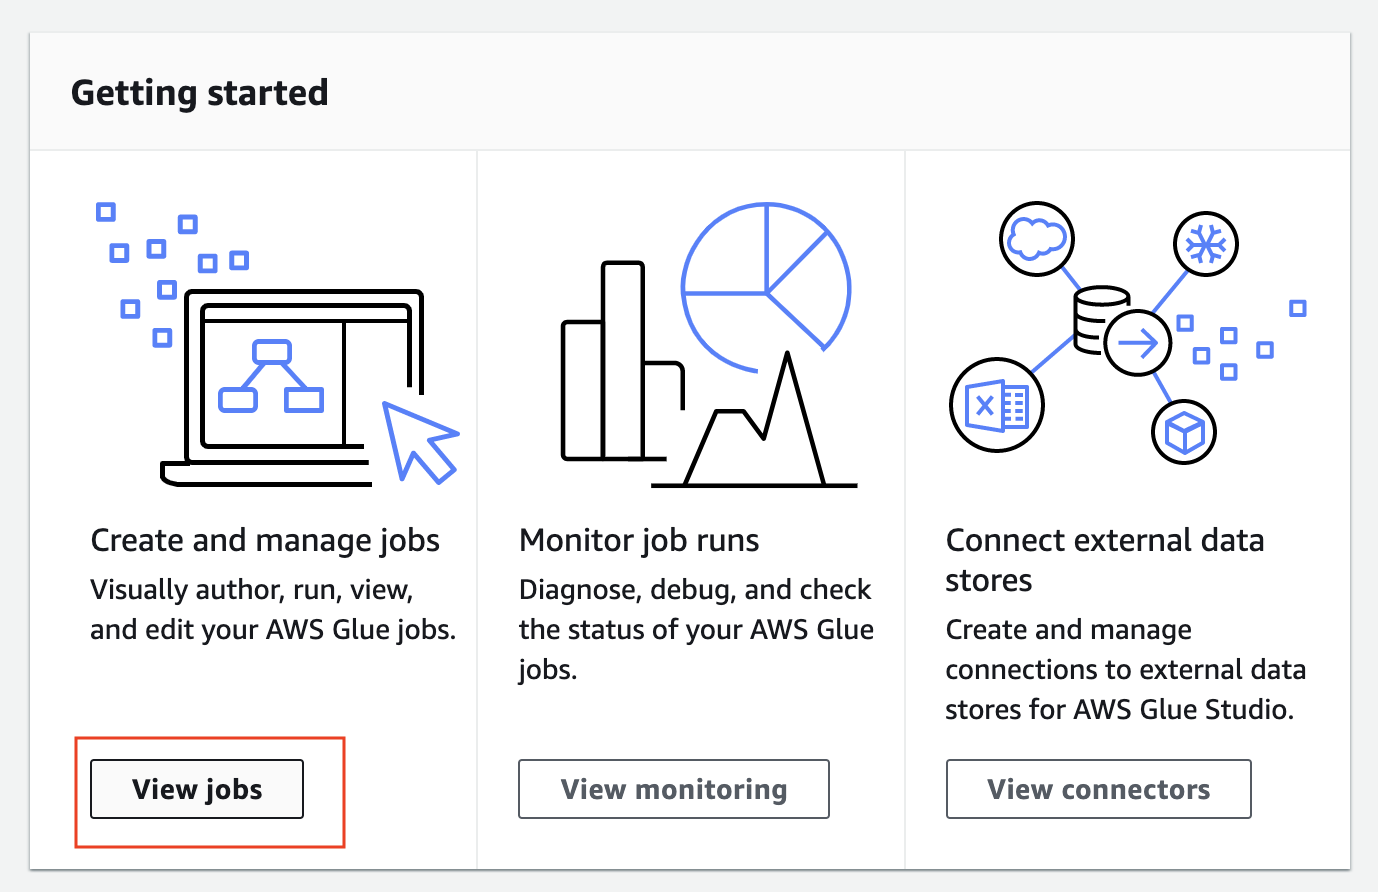Click the Create and manage jobs title
The width and height of the screenshot is (1378, 892).
coord(265,540)
